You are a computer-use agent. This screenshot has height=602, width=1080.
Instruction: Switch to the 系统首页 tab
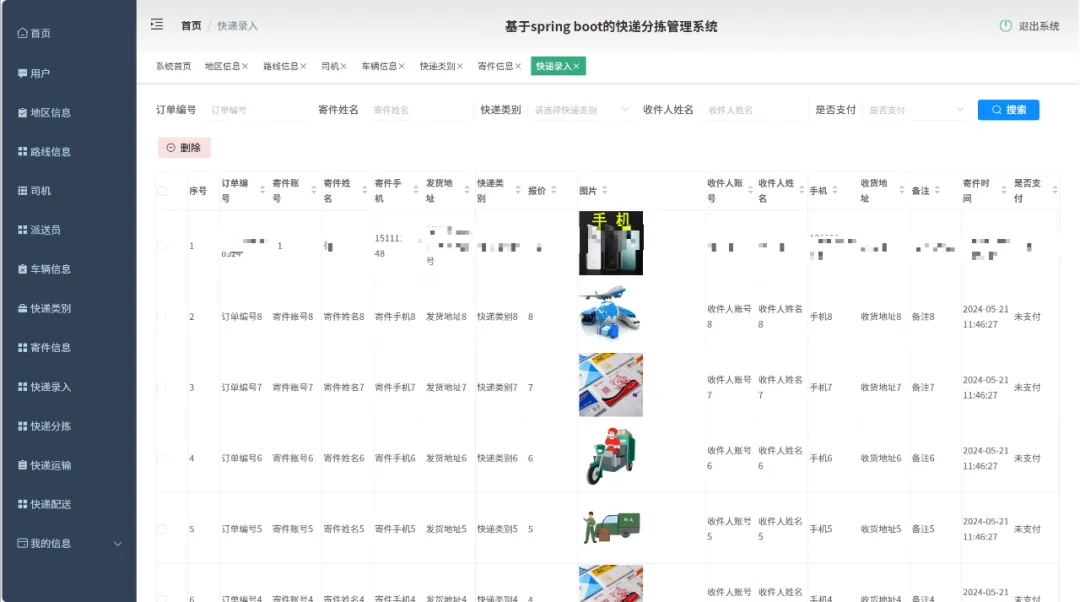174,66
